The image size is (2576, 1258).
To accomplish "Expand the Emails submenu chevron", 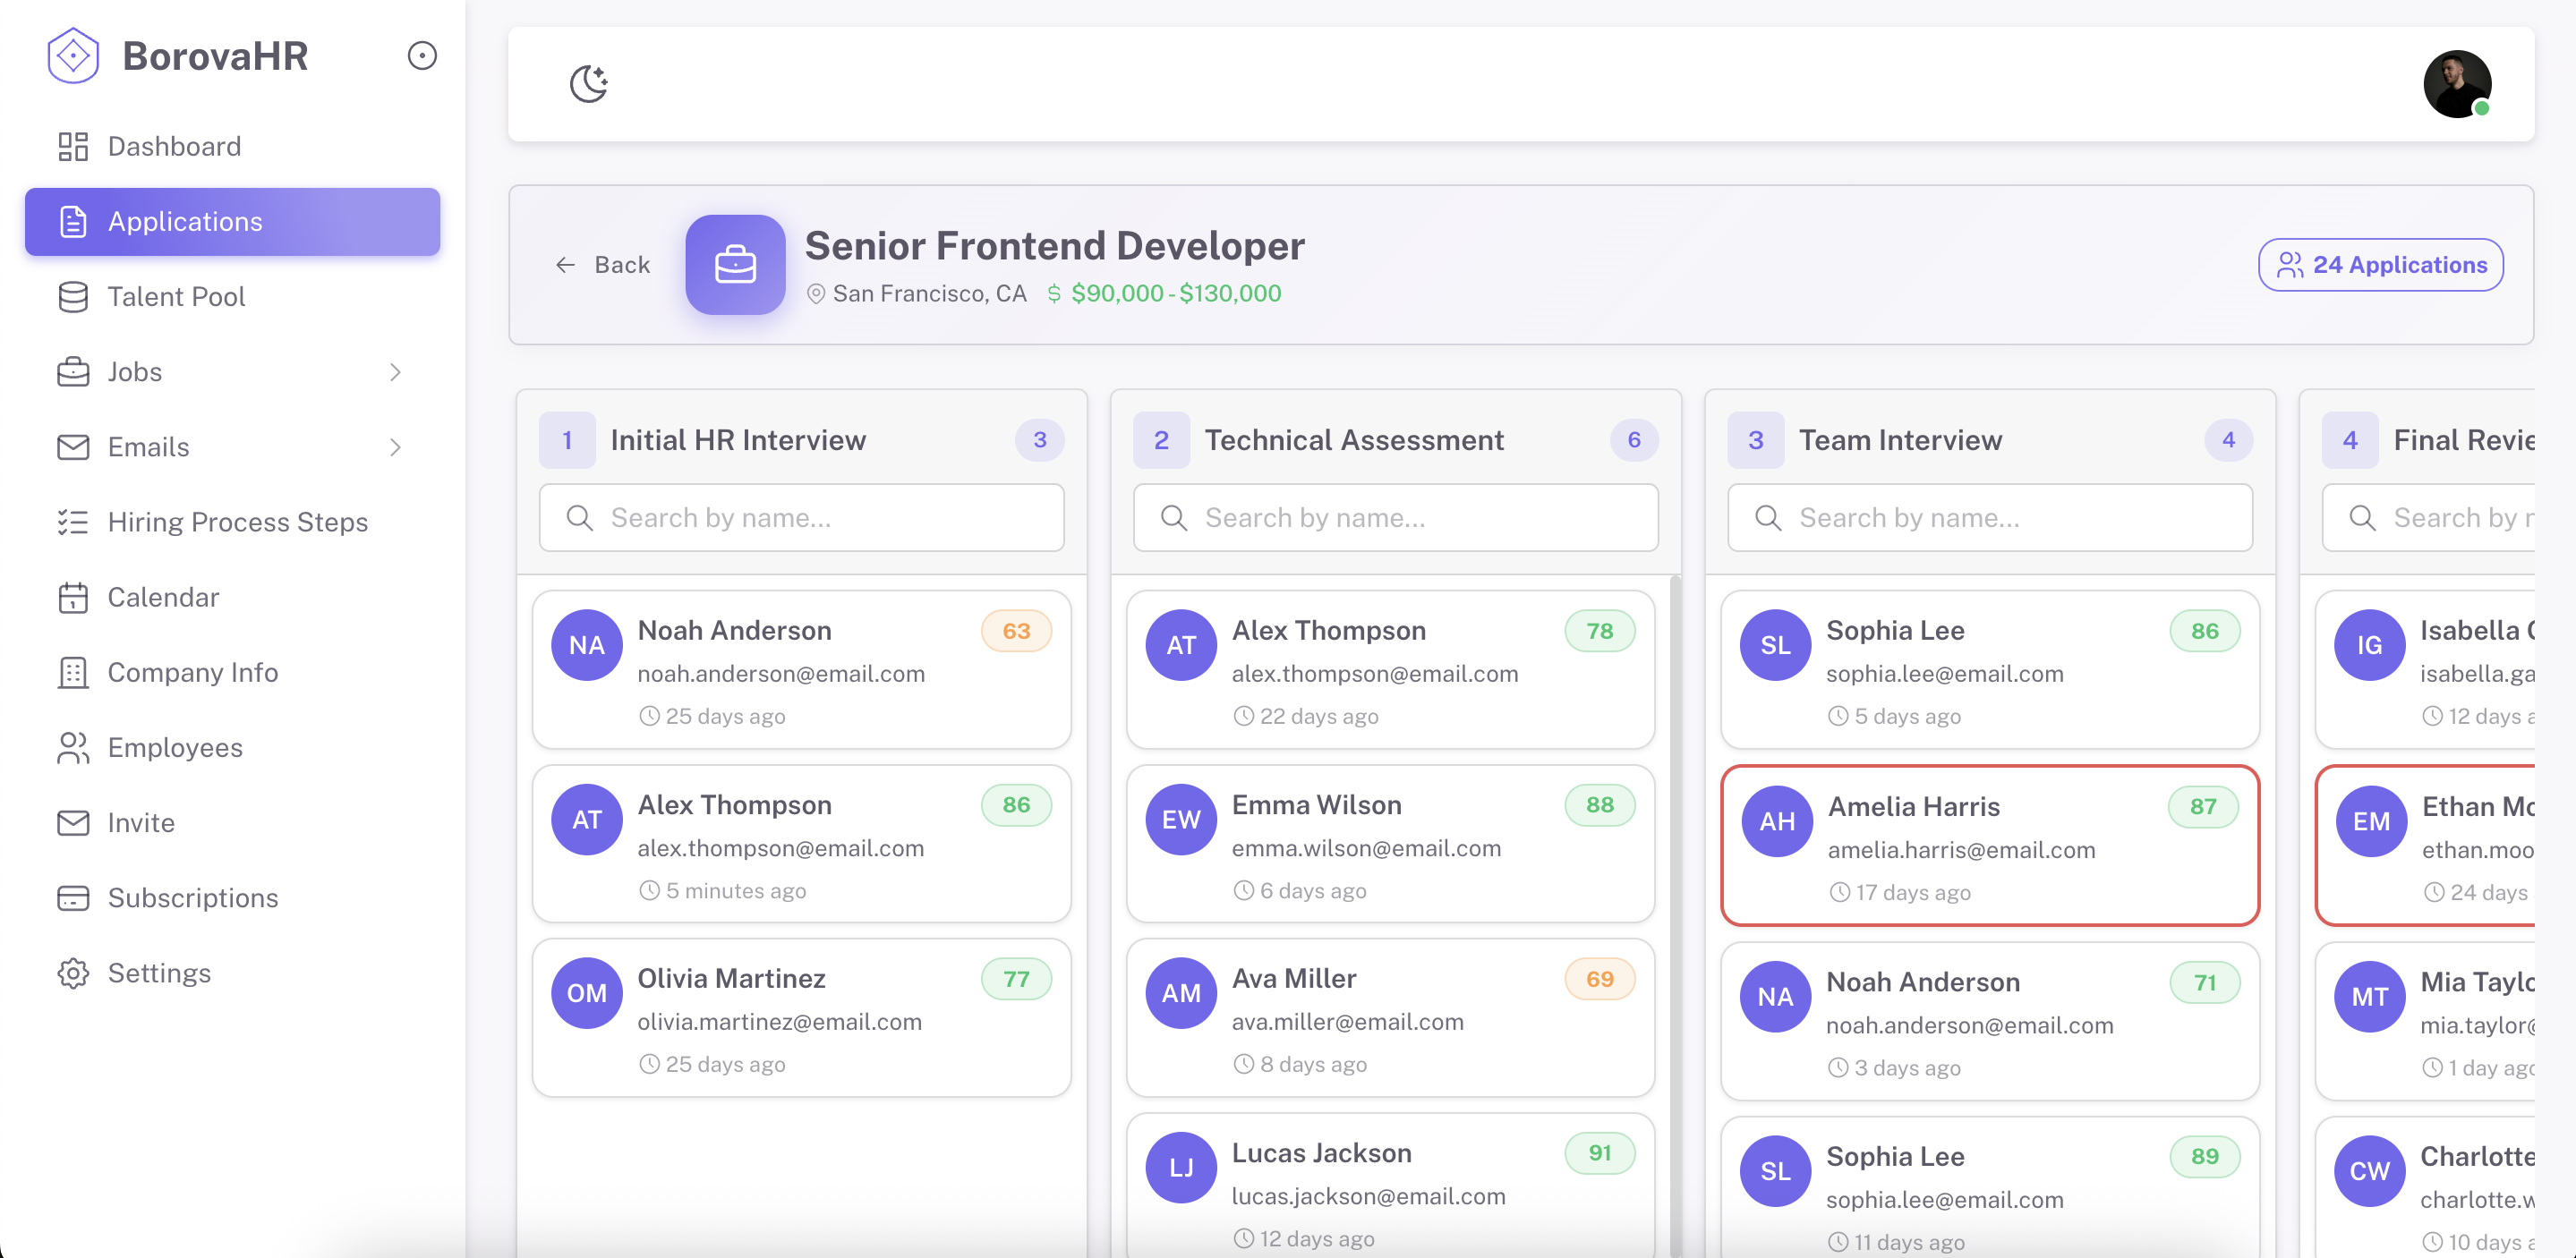I will (x=395, y=447).
